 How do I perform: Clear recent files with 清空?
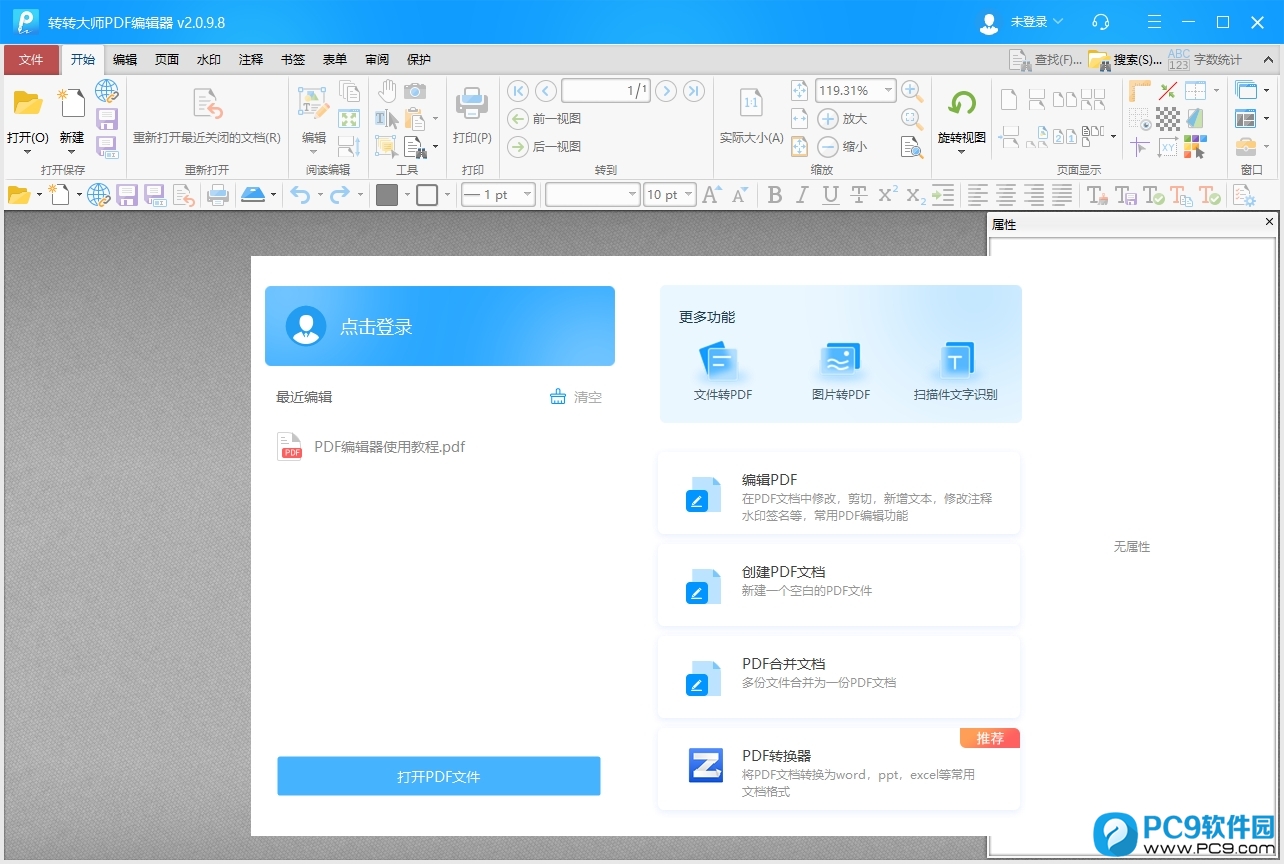pyautogui.click(x=576, y=397)
